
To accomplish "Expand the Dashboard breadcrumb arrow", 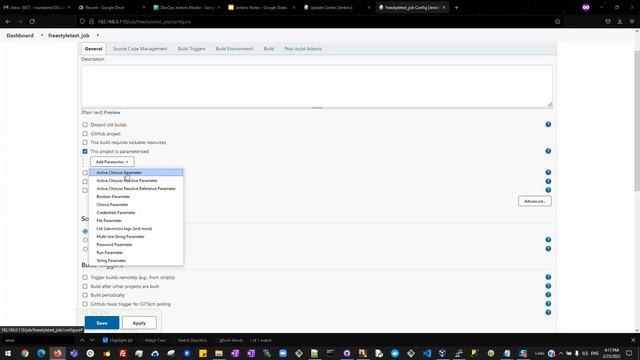I will pyautogui.click(x=42, y=36).
